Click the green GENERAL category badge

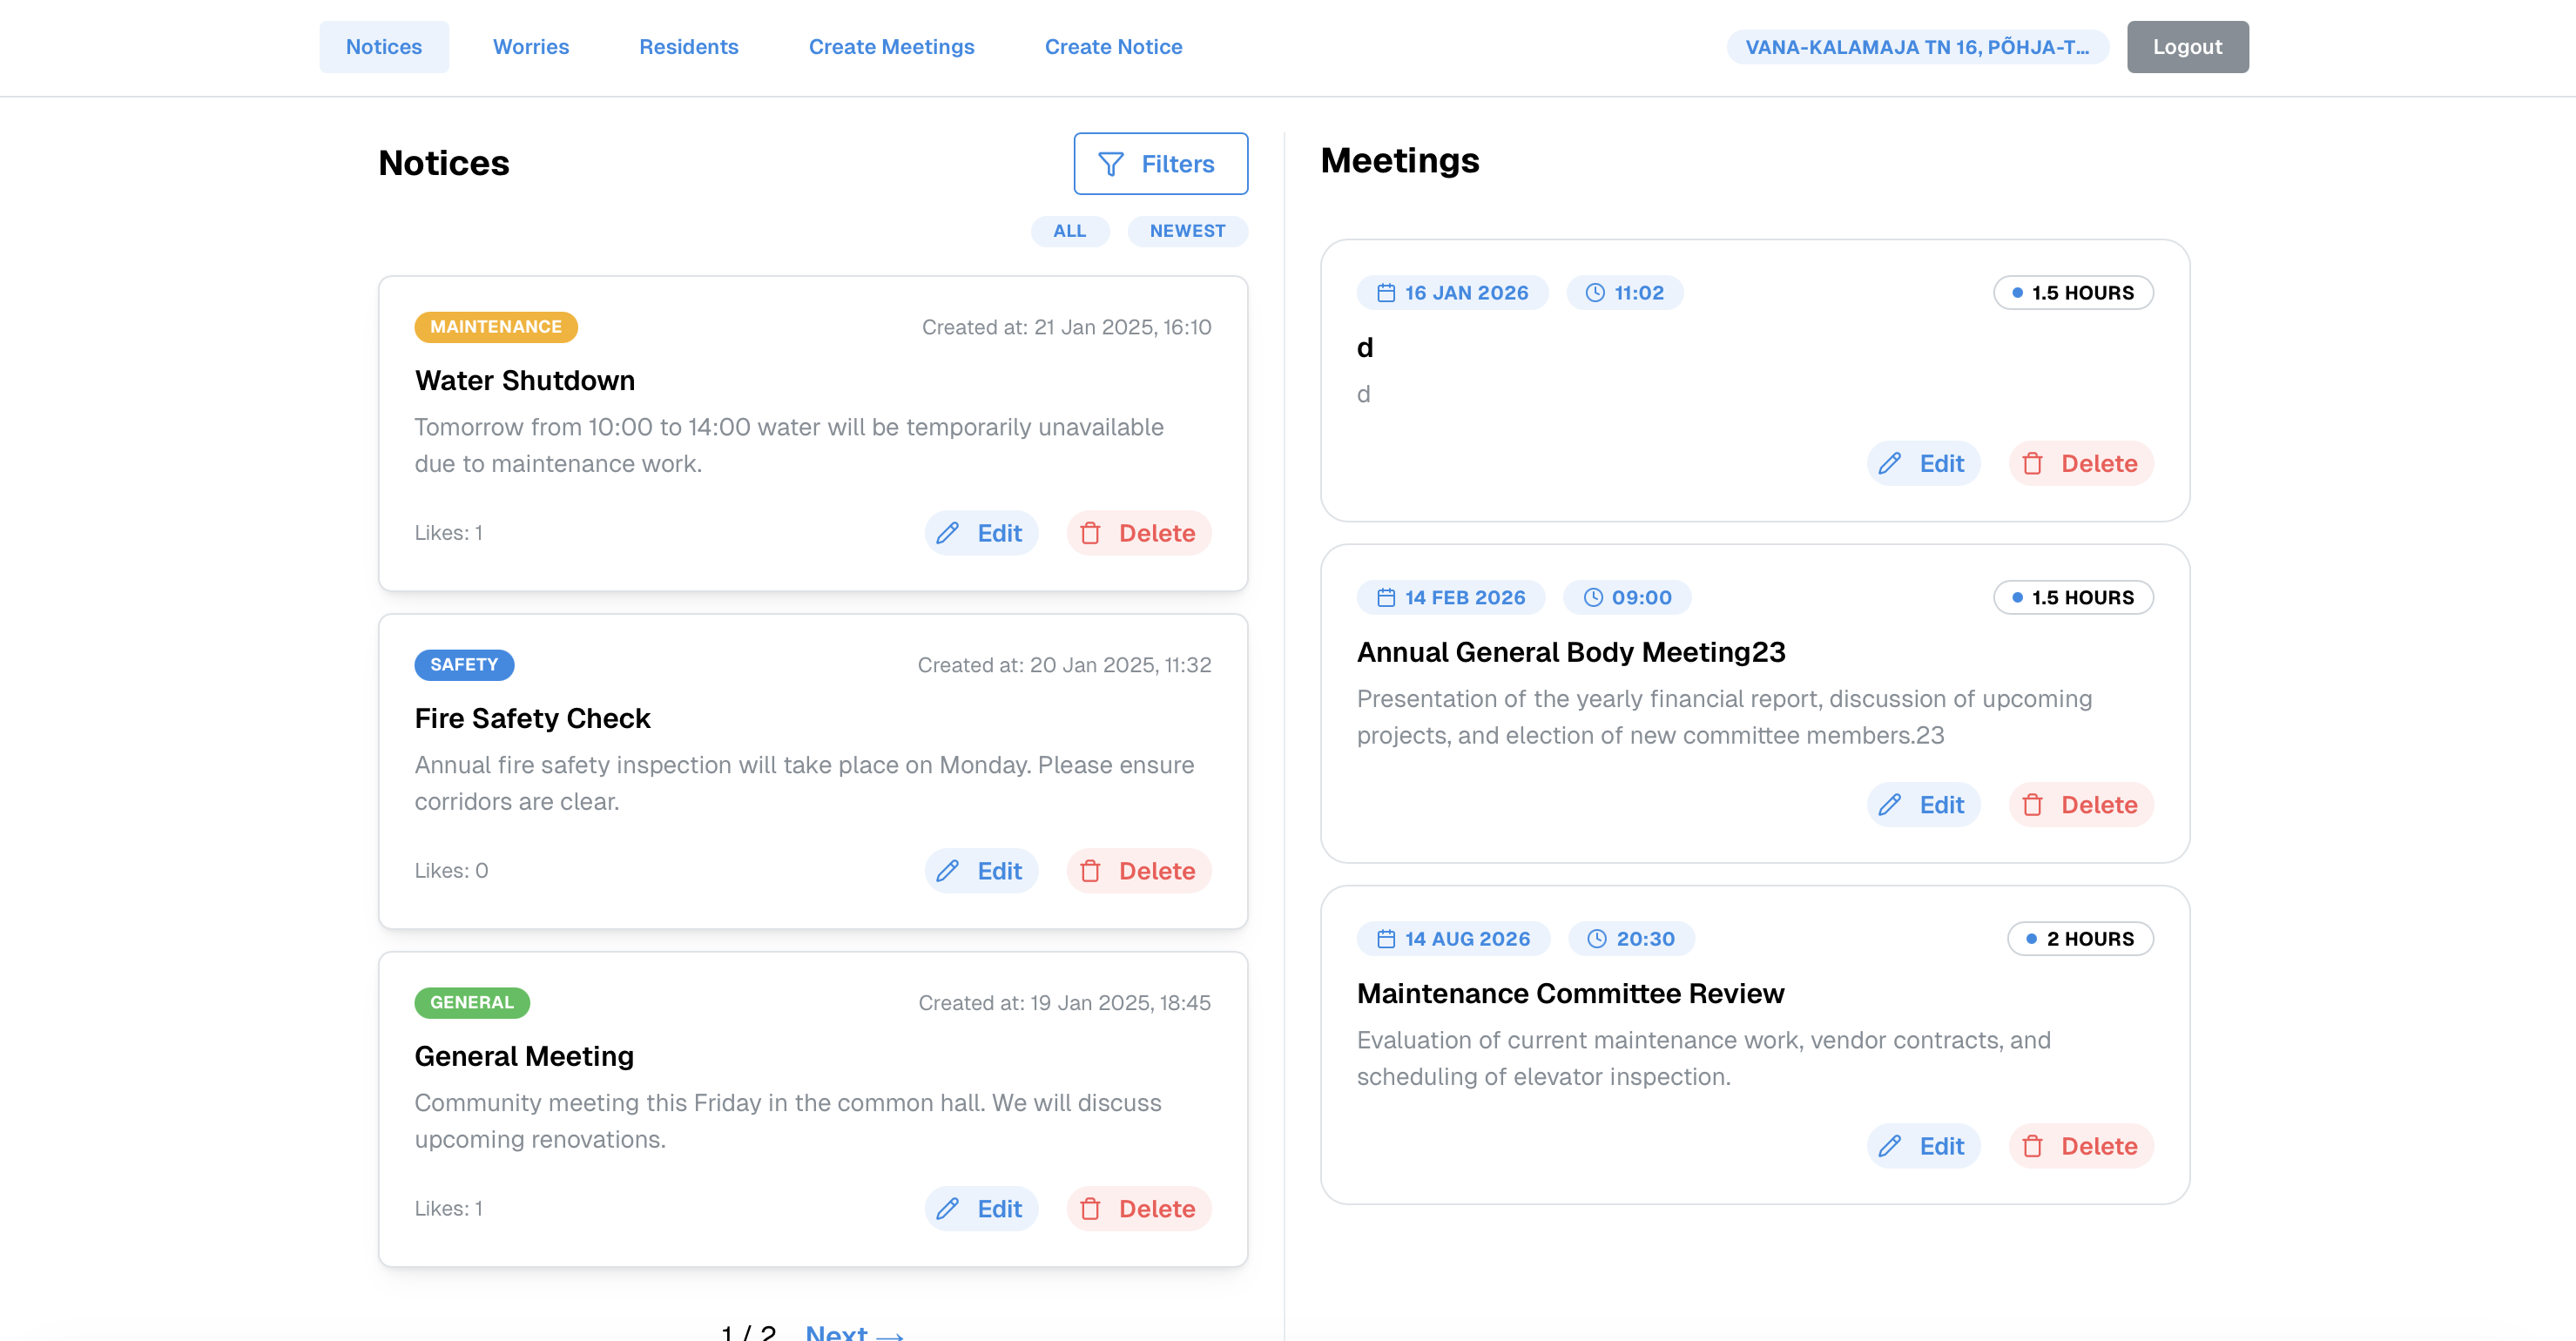[x=472, y=1003]
